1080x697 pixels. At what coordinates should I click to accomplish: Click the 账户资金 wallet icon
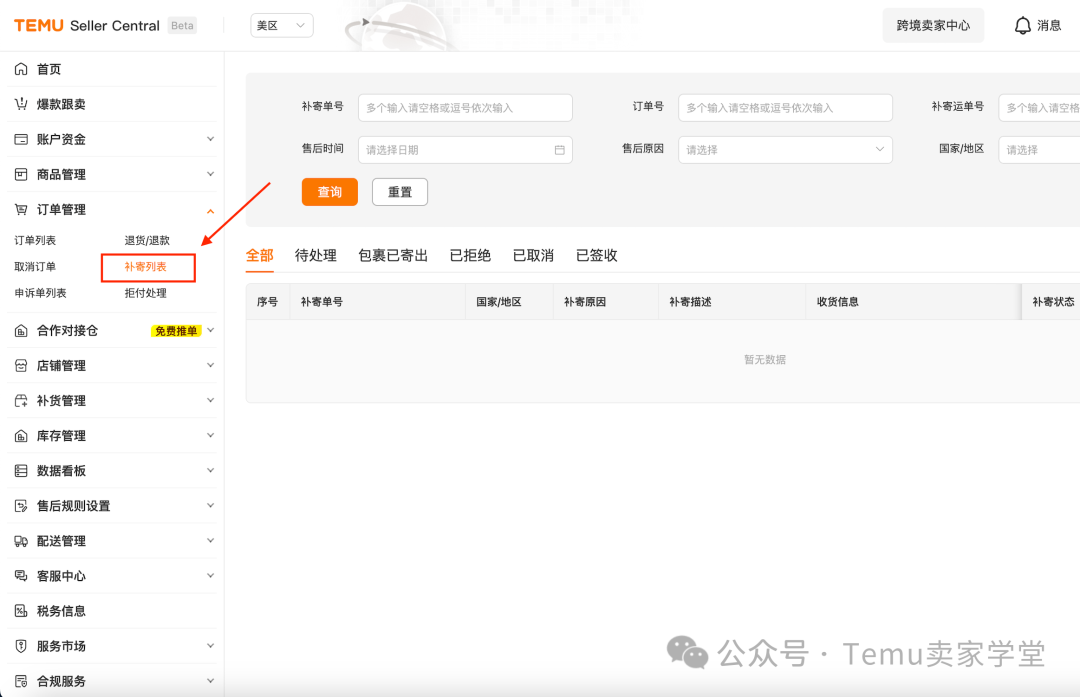[x=21, y=139]
